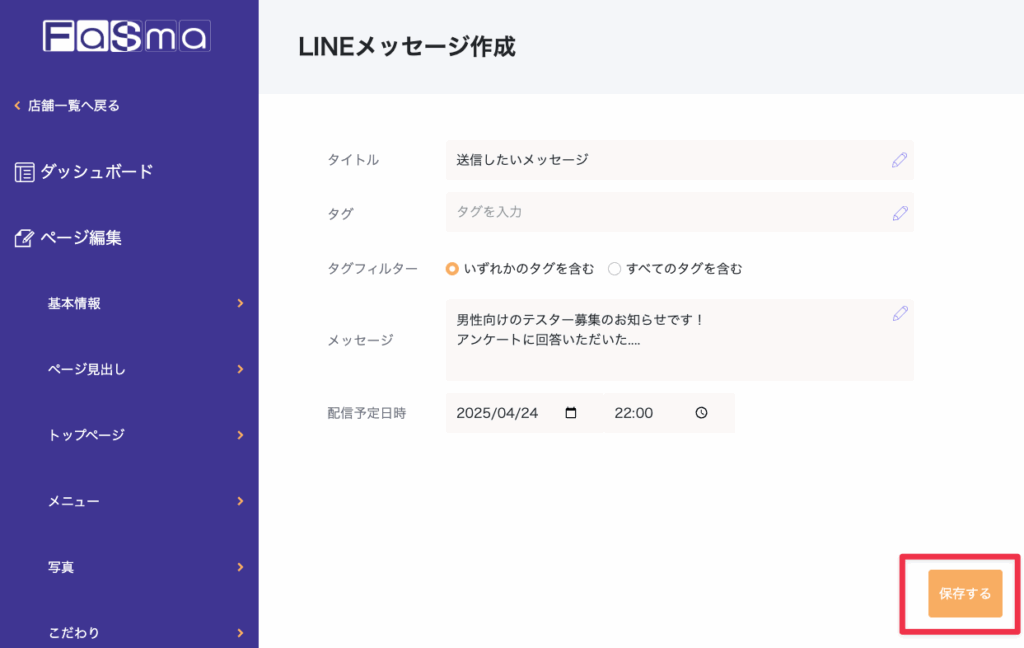The height and width of the screenshot is (648, 1024).
Task: Click pencil icon in message box
Action: coord(899,314)
